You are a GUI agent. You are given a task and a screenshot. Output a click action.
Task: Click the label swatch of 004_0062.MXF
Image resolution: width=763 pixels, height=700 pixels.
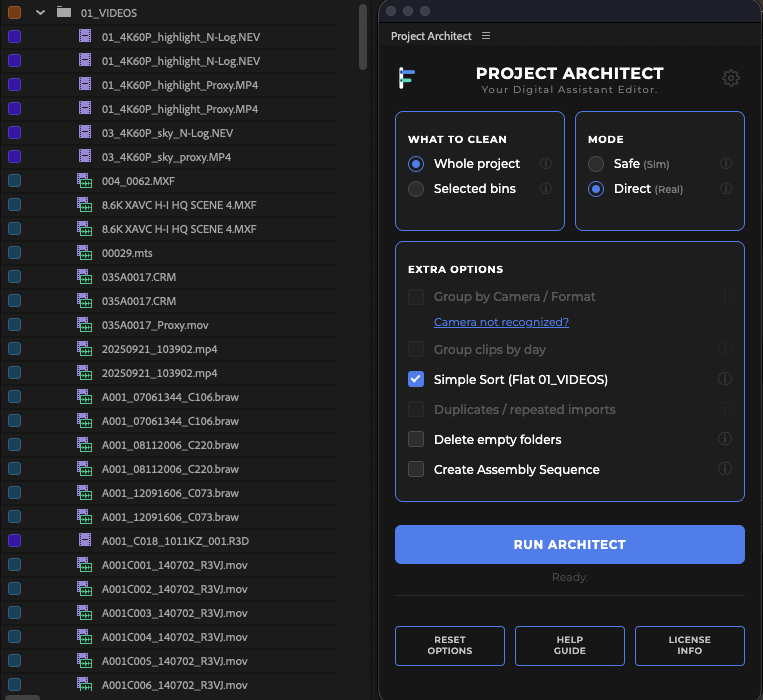point(15,180)
